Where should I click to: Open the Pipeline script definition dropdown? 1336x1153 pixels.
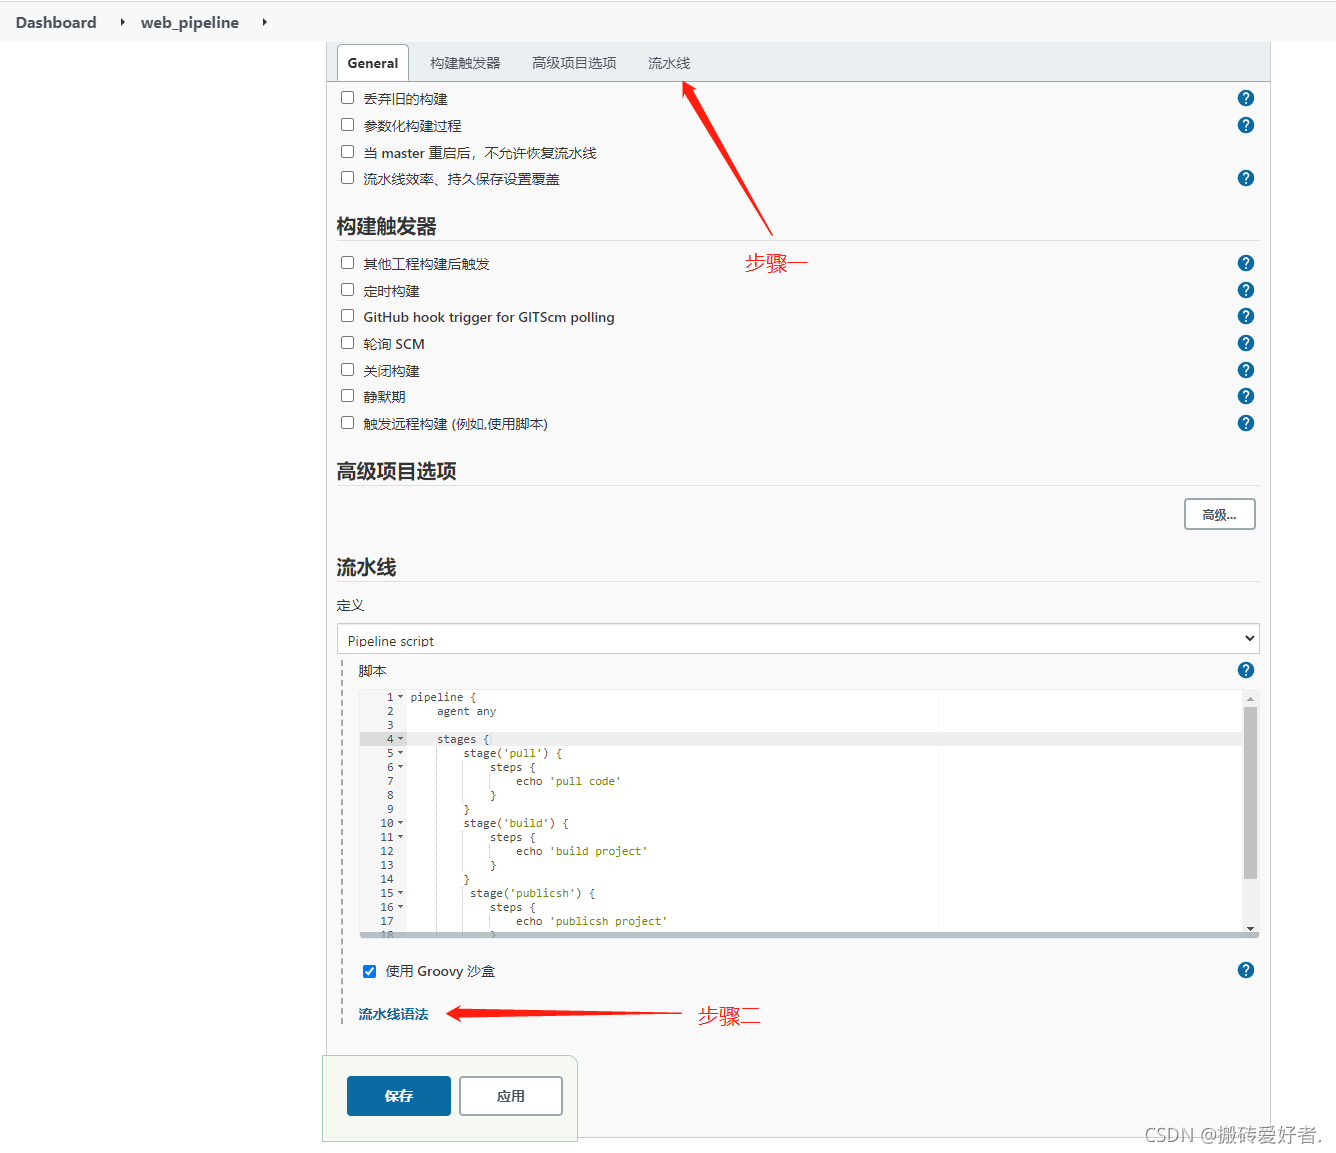point(798,639)
